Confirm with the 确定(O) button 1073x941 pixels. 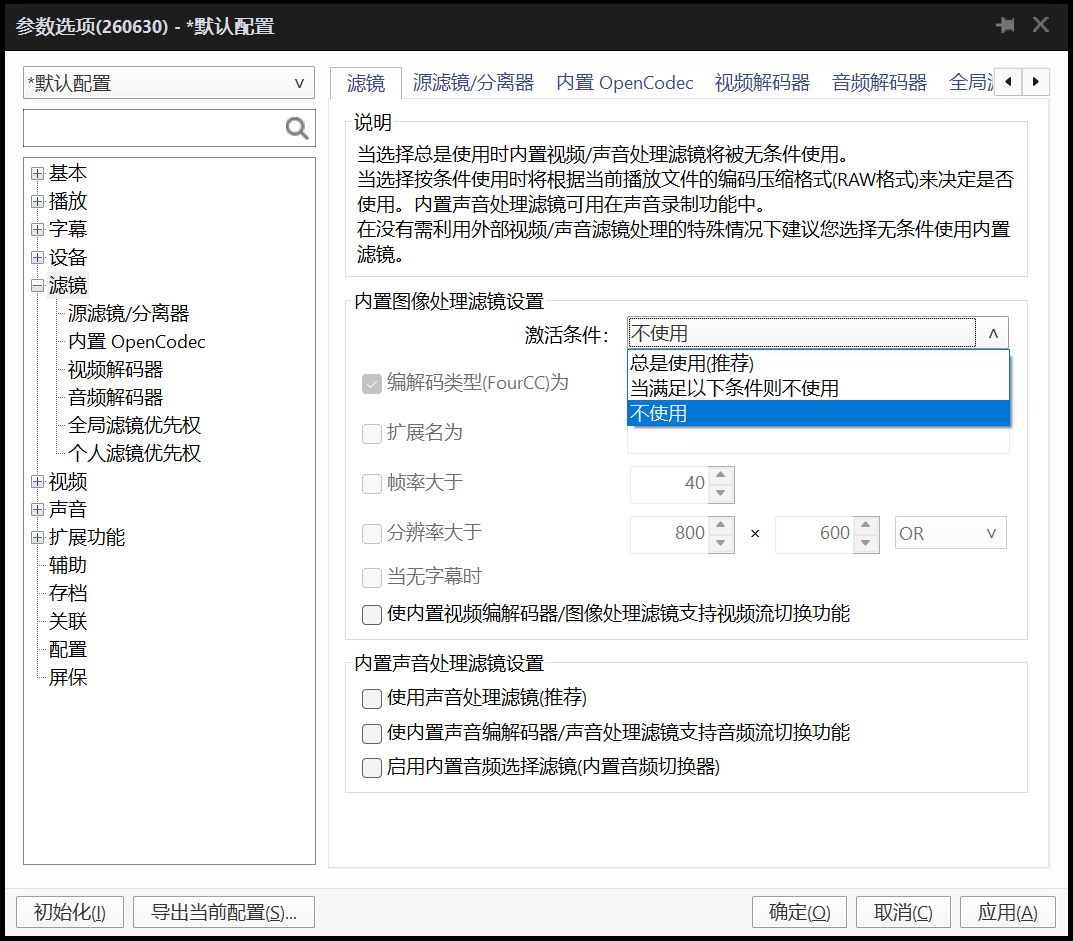point(799,912)
